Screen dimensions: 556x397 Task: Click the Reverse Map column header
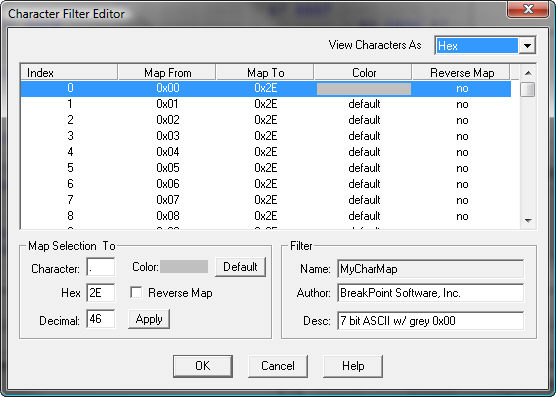pos(461,73)
